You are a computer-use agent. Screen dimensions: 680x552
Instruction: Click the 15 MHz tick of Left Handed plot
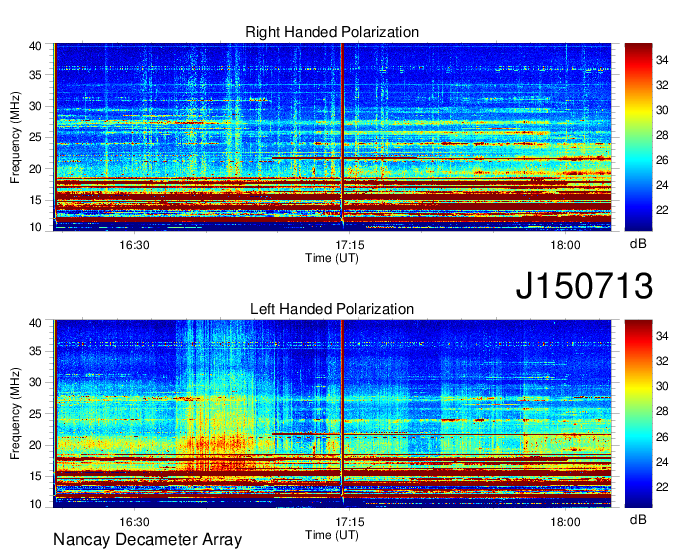coord(36,477)
